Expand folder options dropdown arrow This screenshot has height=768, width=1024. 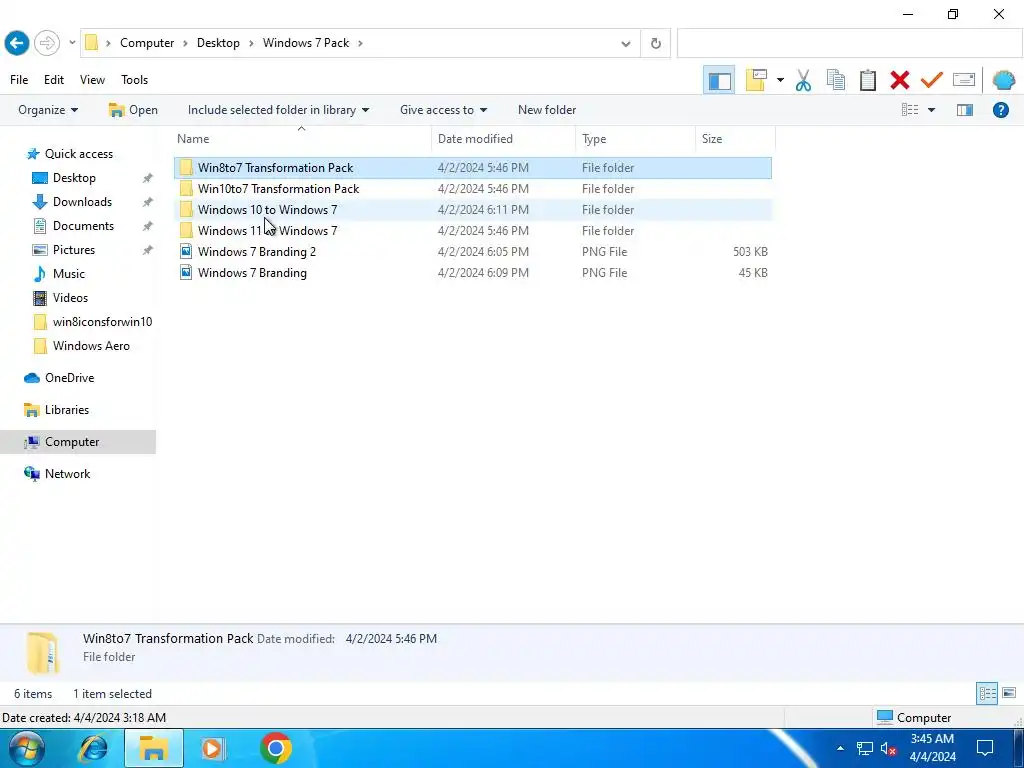[780, 80]
